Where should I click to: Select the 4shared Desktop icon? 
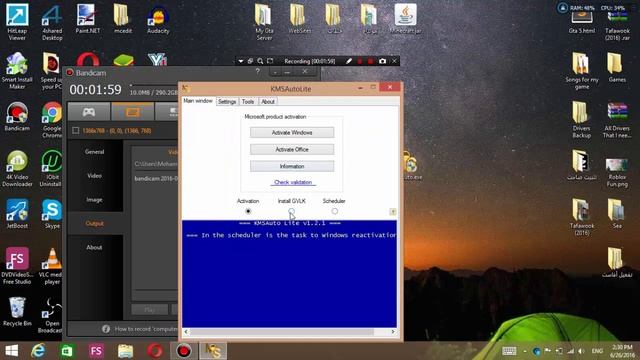(52, 21)
